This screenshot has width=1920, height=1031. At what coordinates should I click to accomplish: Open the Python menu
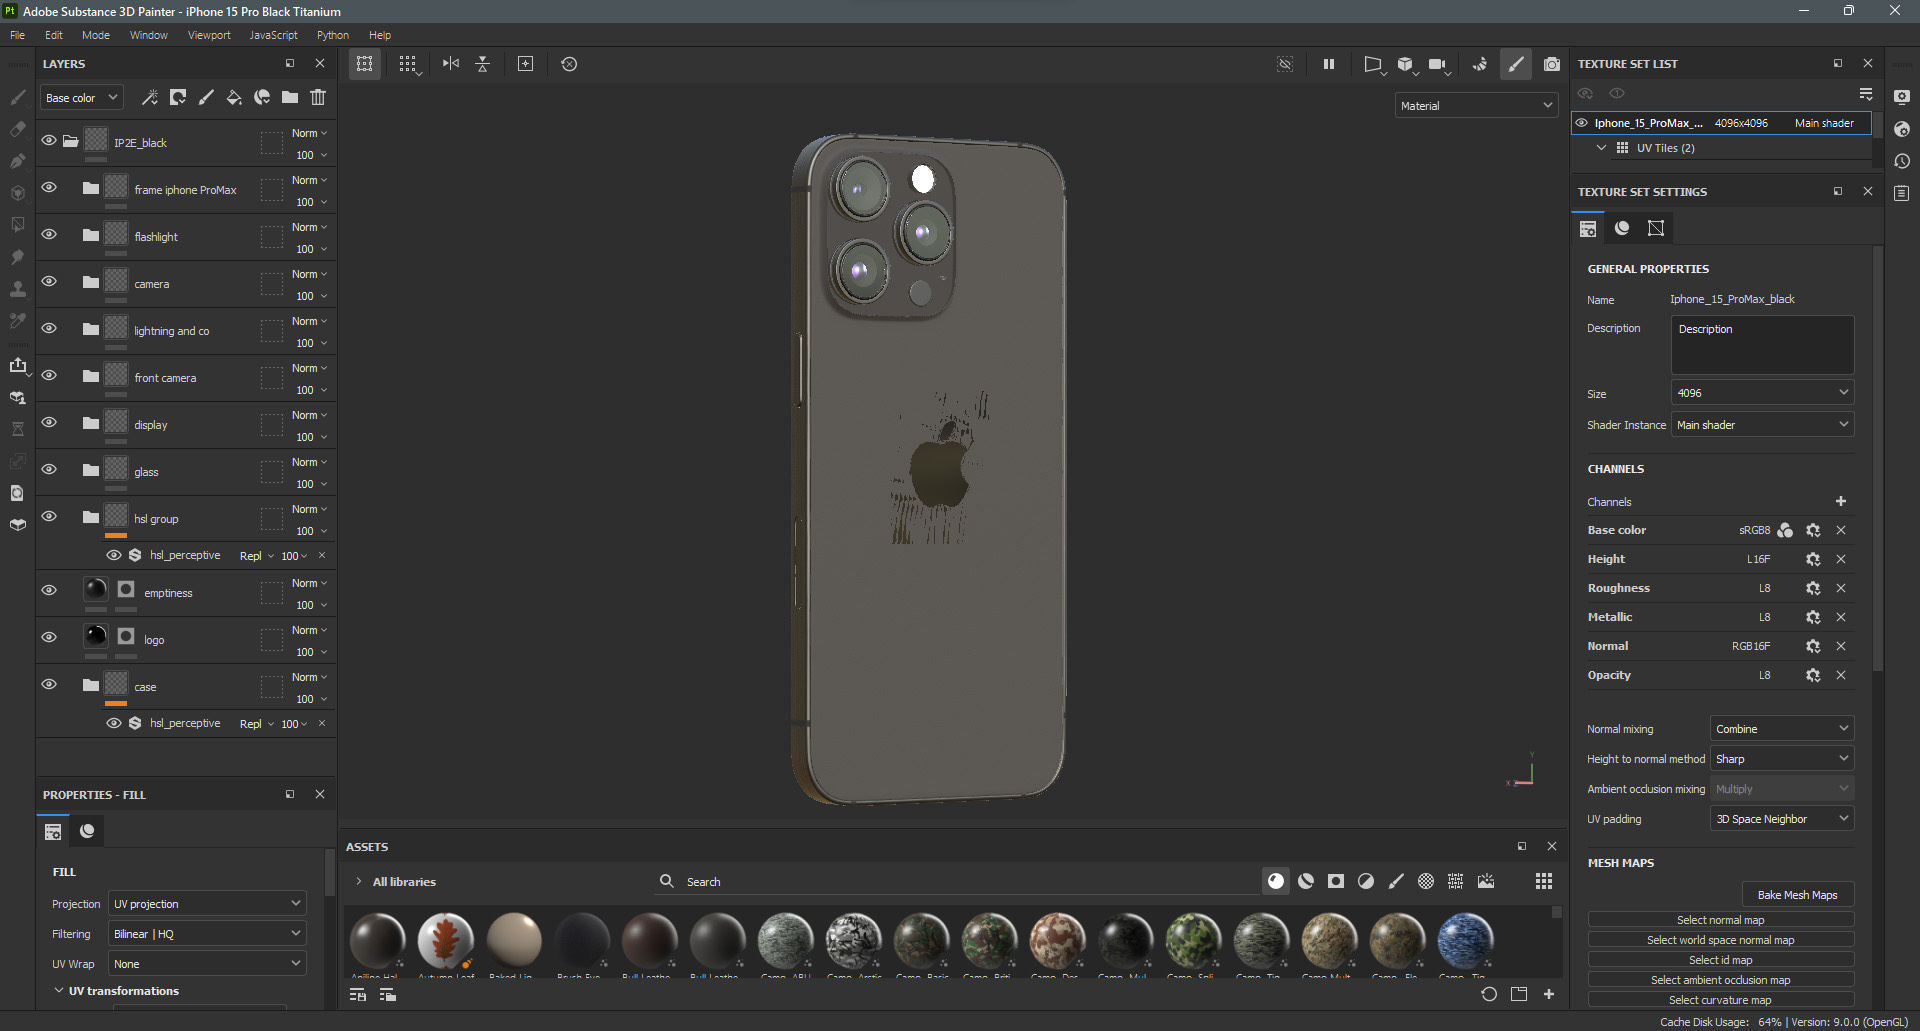pos(333,35)
